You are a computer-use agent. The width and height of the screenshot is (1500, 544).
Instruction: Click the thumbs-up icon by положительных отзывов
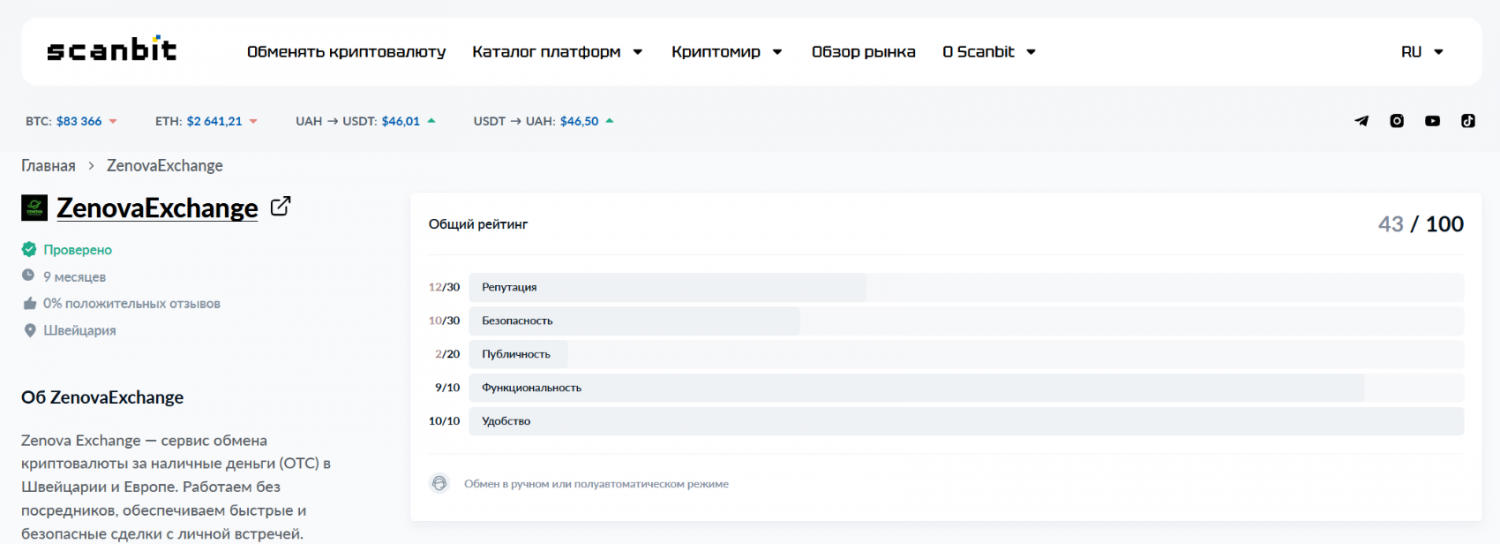[29, 303]
